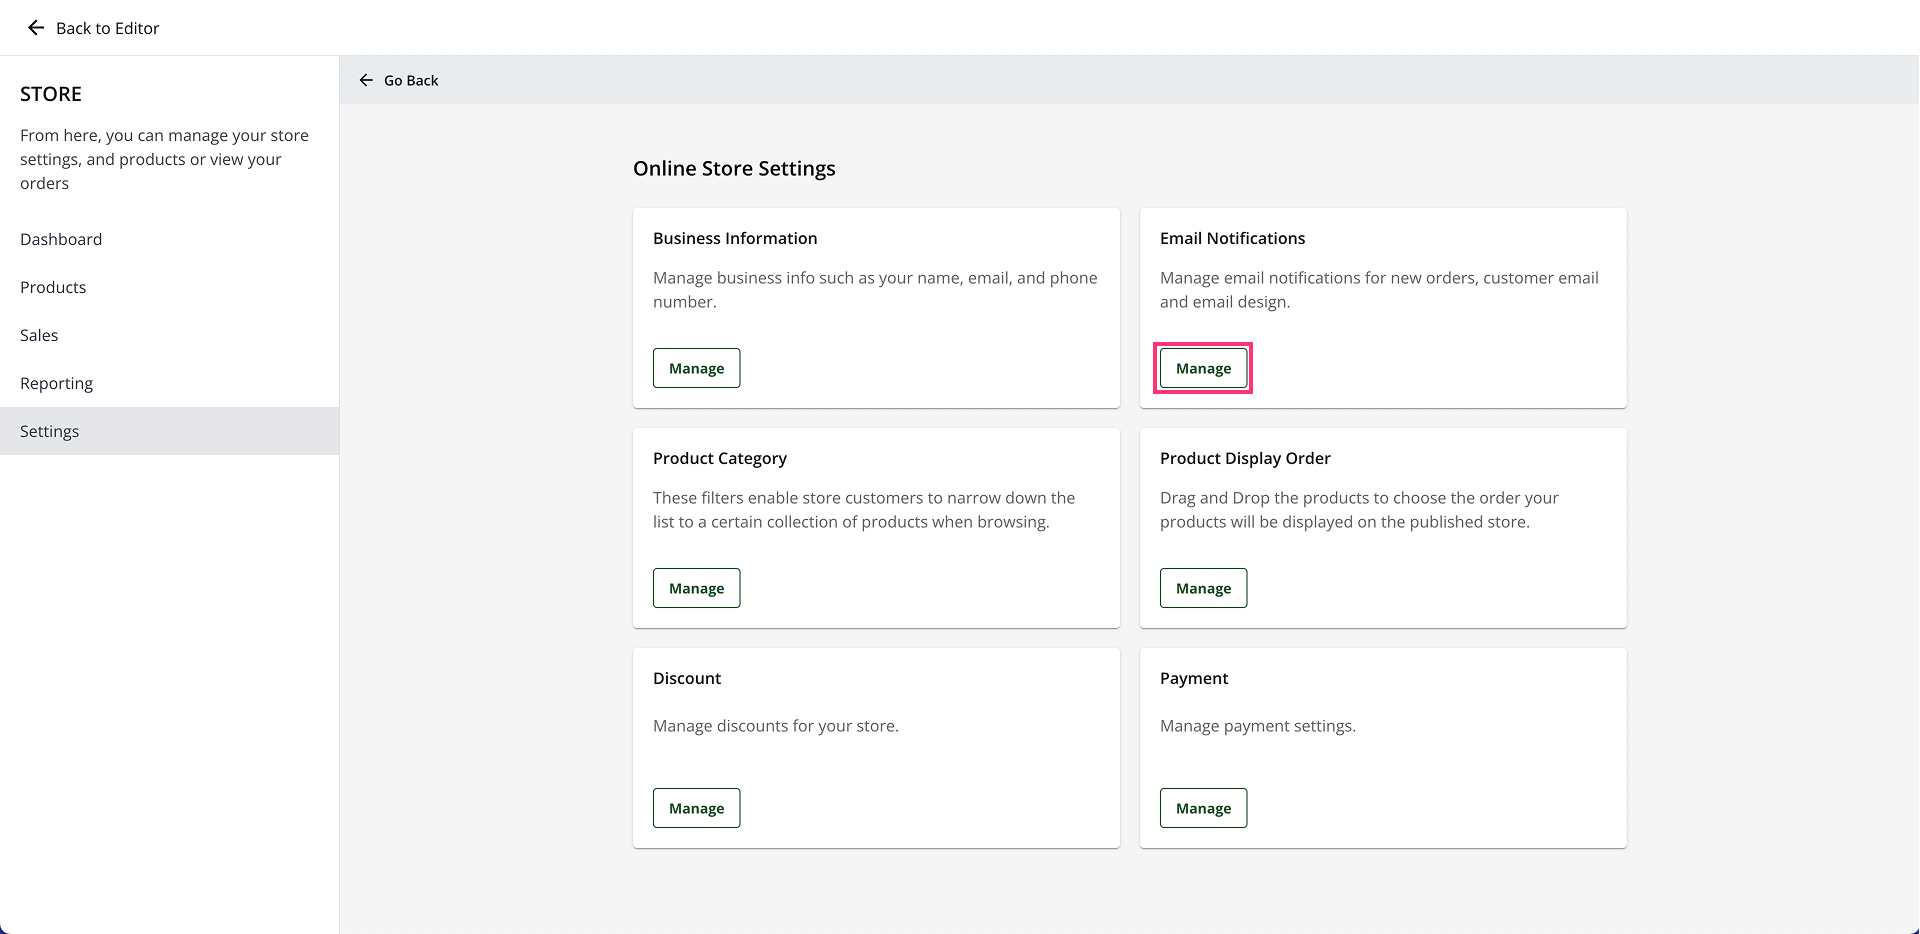Select Reporting from the sidebar

[x=56, y=383]
